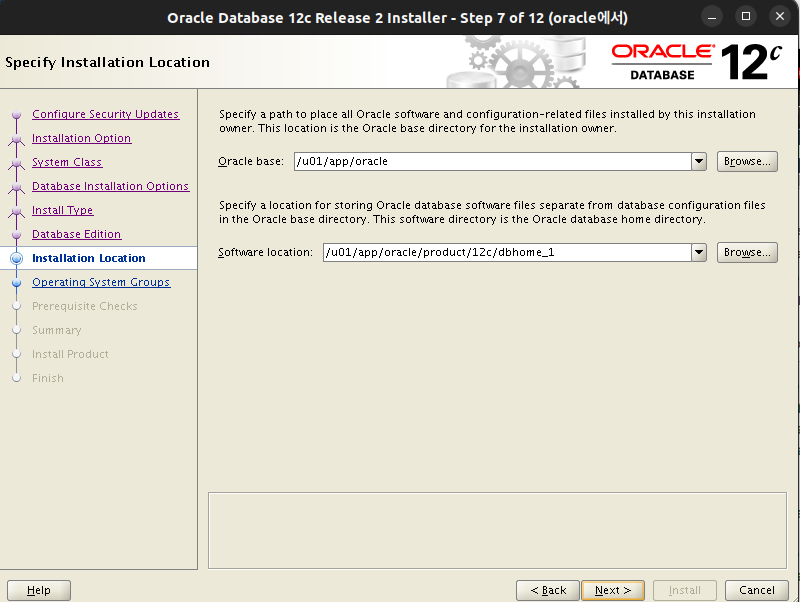The image size is (800, 602).
Task: Click the disabled Install button
Action: [685, 590]
